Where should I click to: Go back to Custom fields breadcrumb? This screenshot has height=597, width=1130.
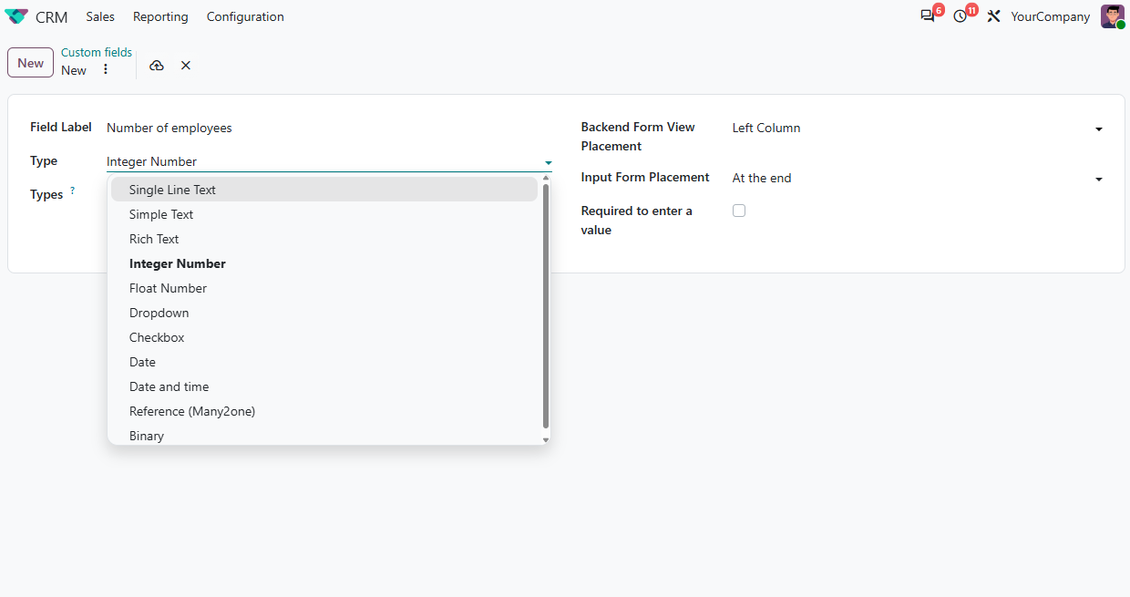coord(97,52)
